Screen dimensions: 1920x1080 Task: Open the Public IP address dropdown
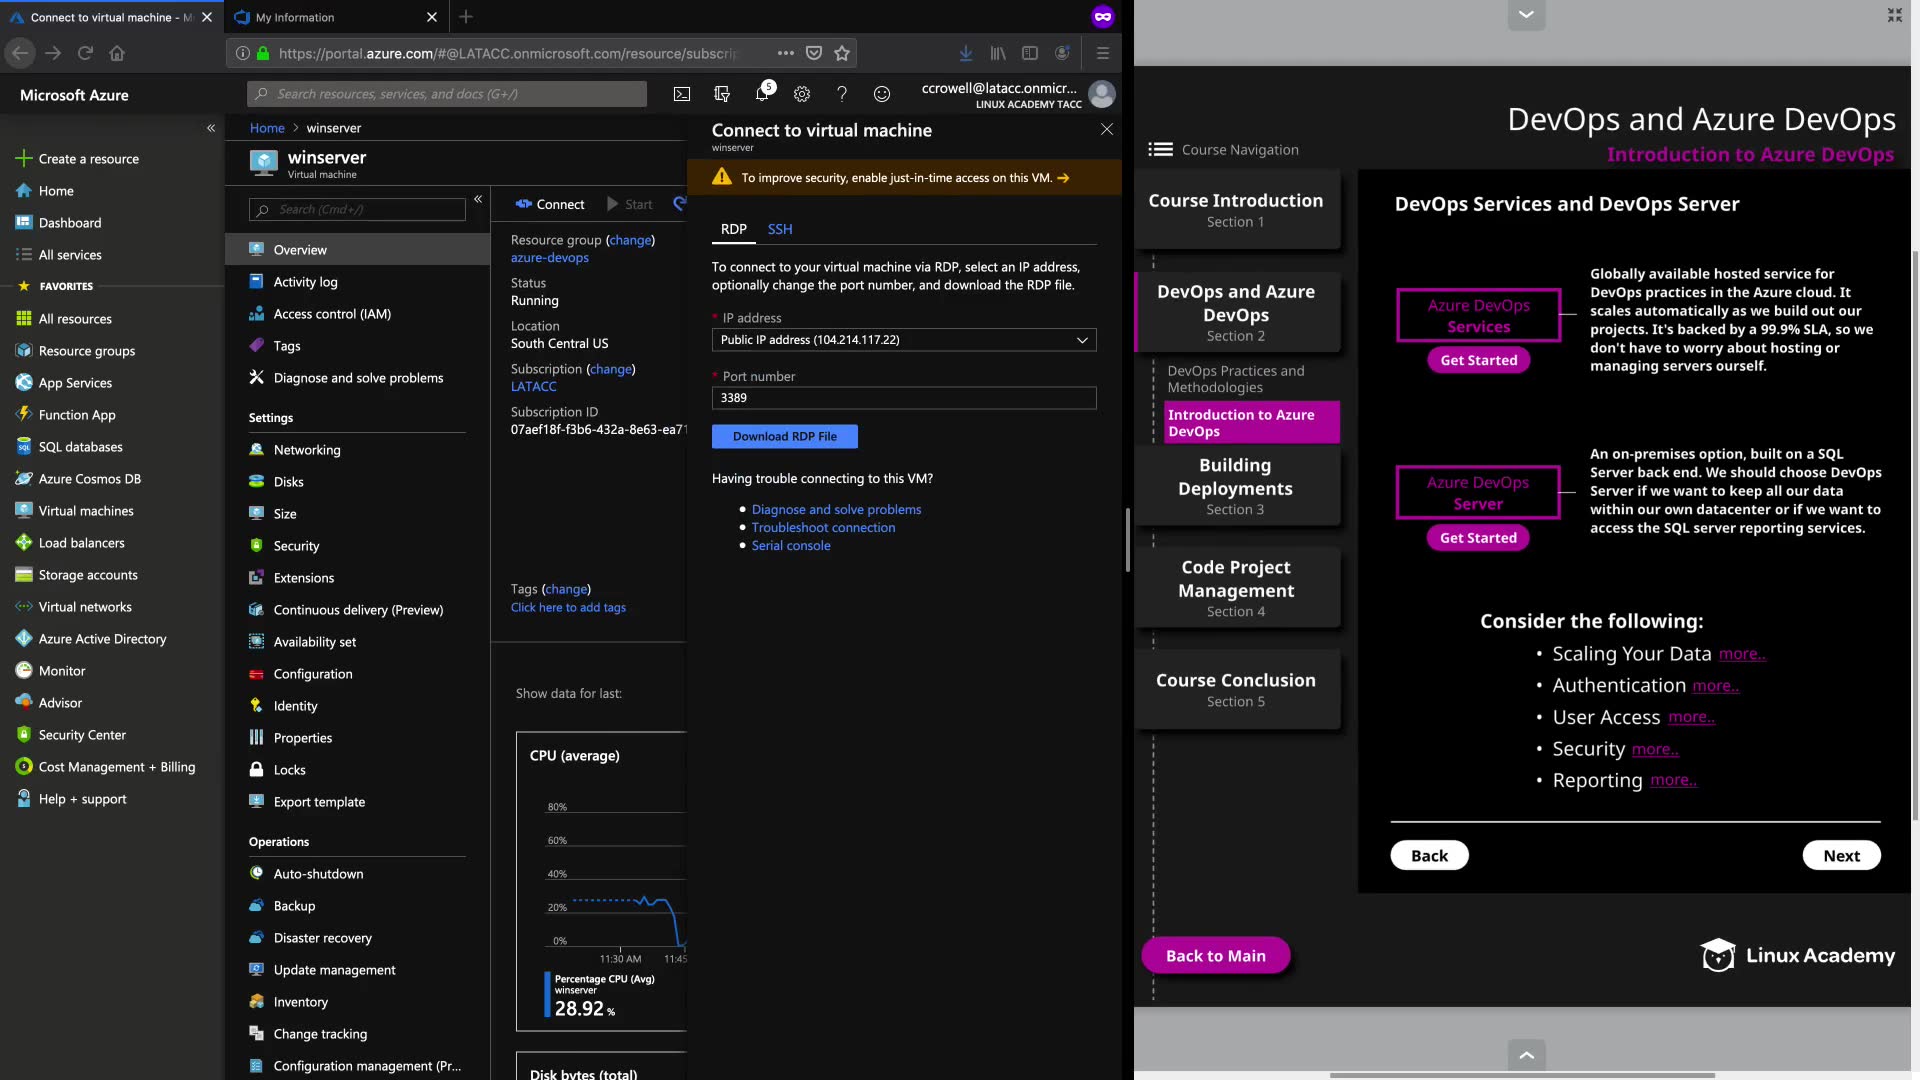coord(904,340)
